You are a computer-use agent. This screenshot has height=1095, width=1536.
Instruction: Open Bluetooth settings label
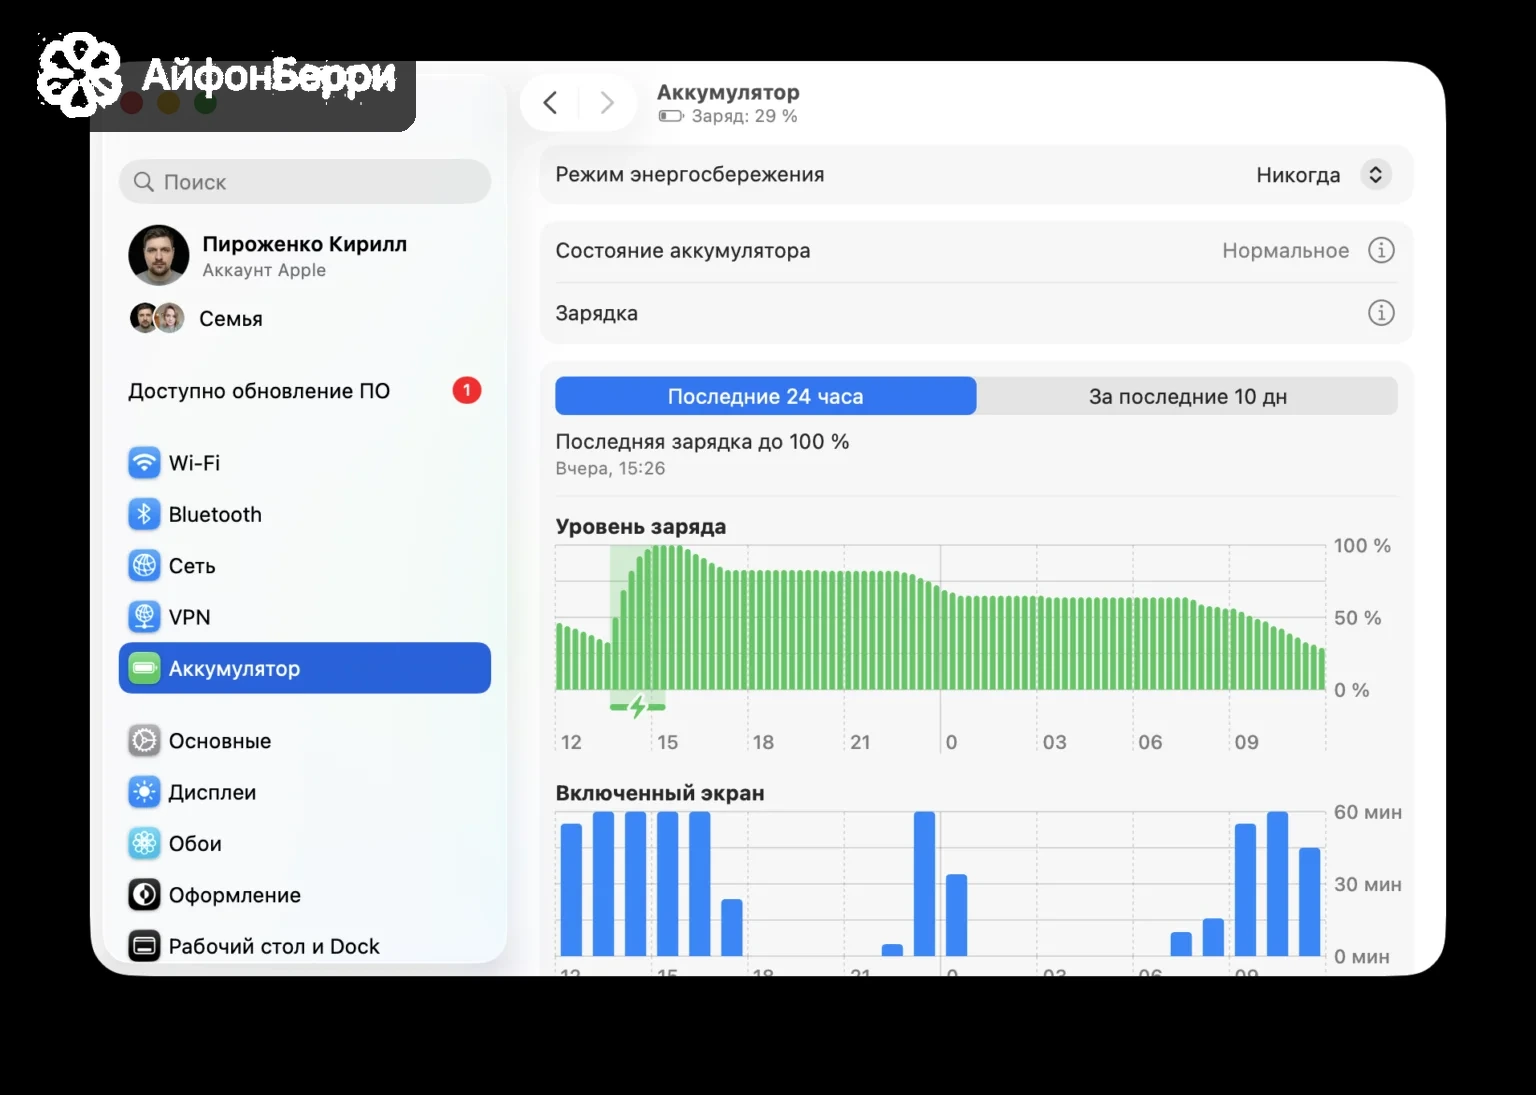pyautogui.click(x=215, y=514)
